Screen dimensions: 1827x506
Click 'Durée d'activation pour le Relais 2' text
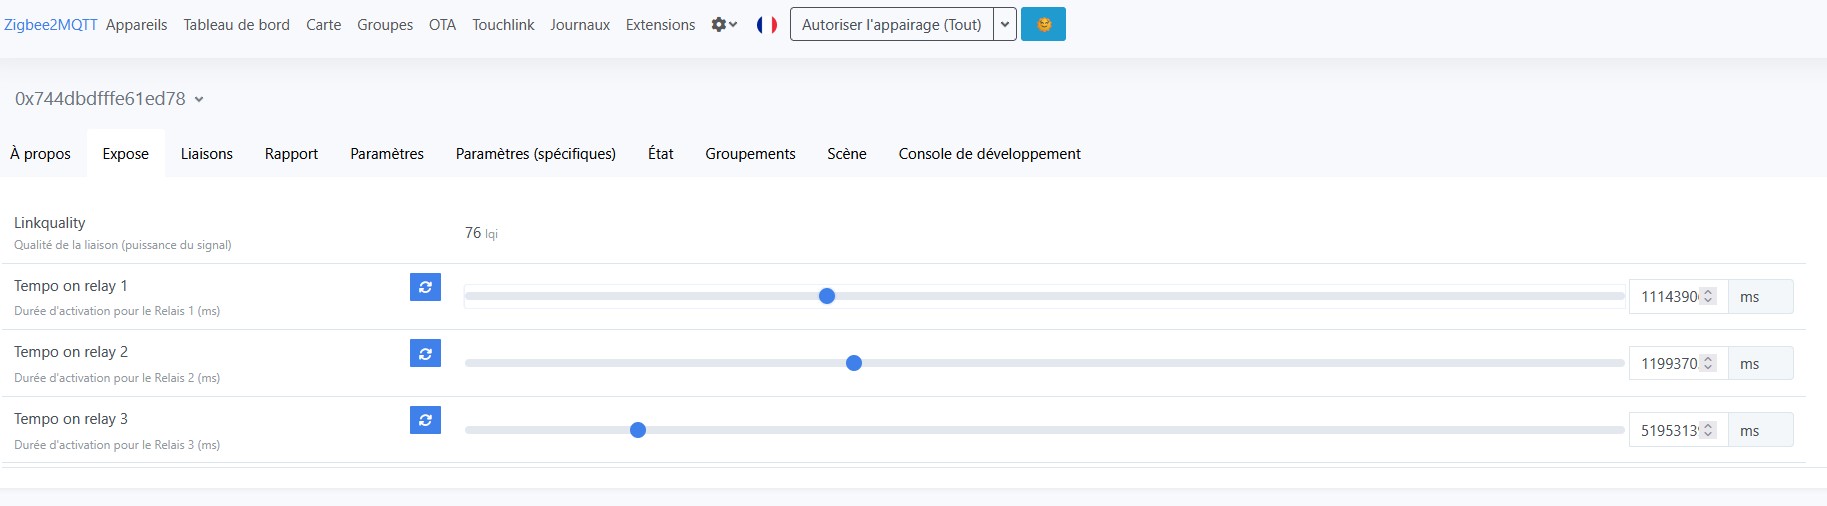point(117,378)
